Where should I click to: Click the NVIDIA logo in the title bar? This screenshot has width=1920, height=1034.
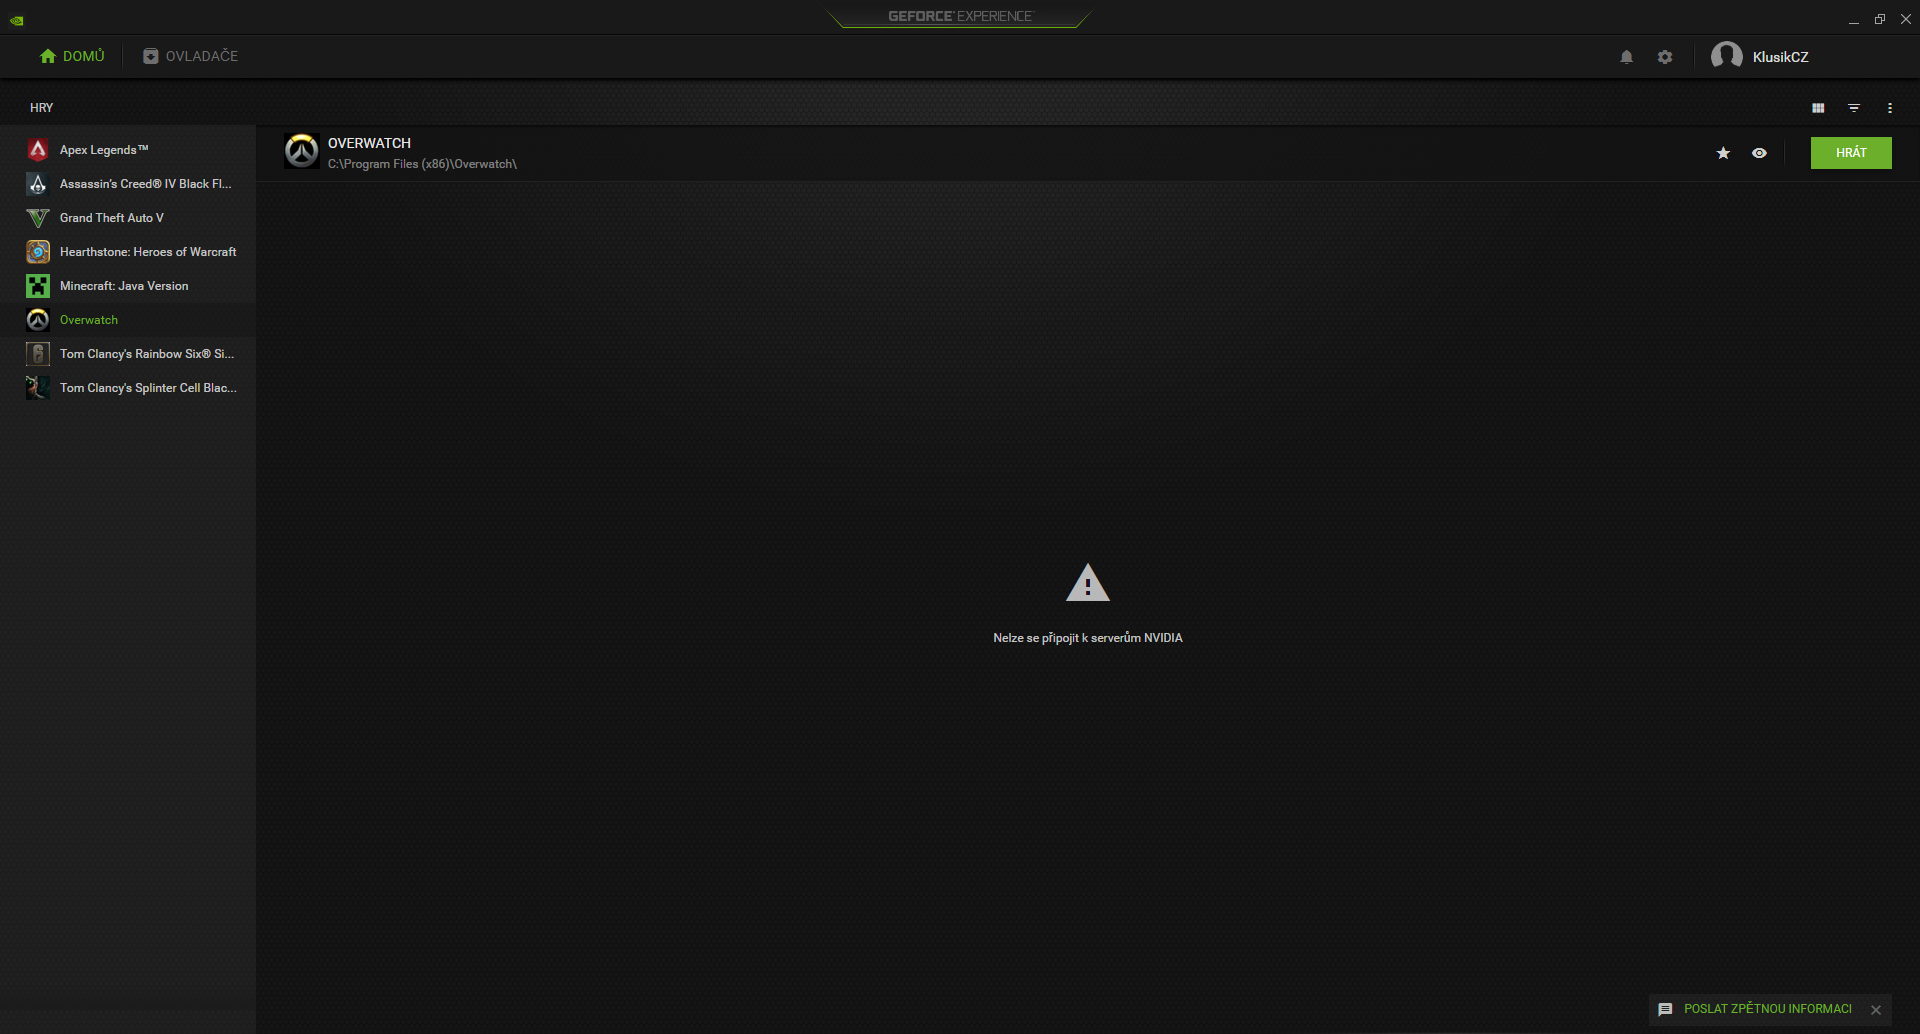tap(17, 20)
